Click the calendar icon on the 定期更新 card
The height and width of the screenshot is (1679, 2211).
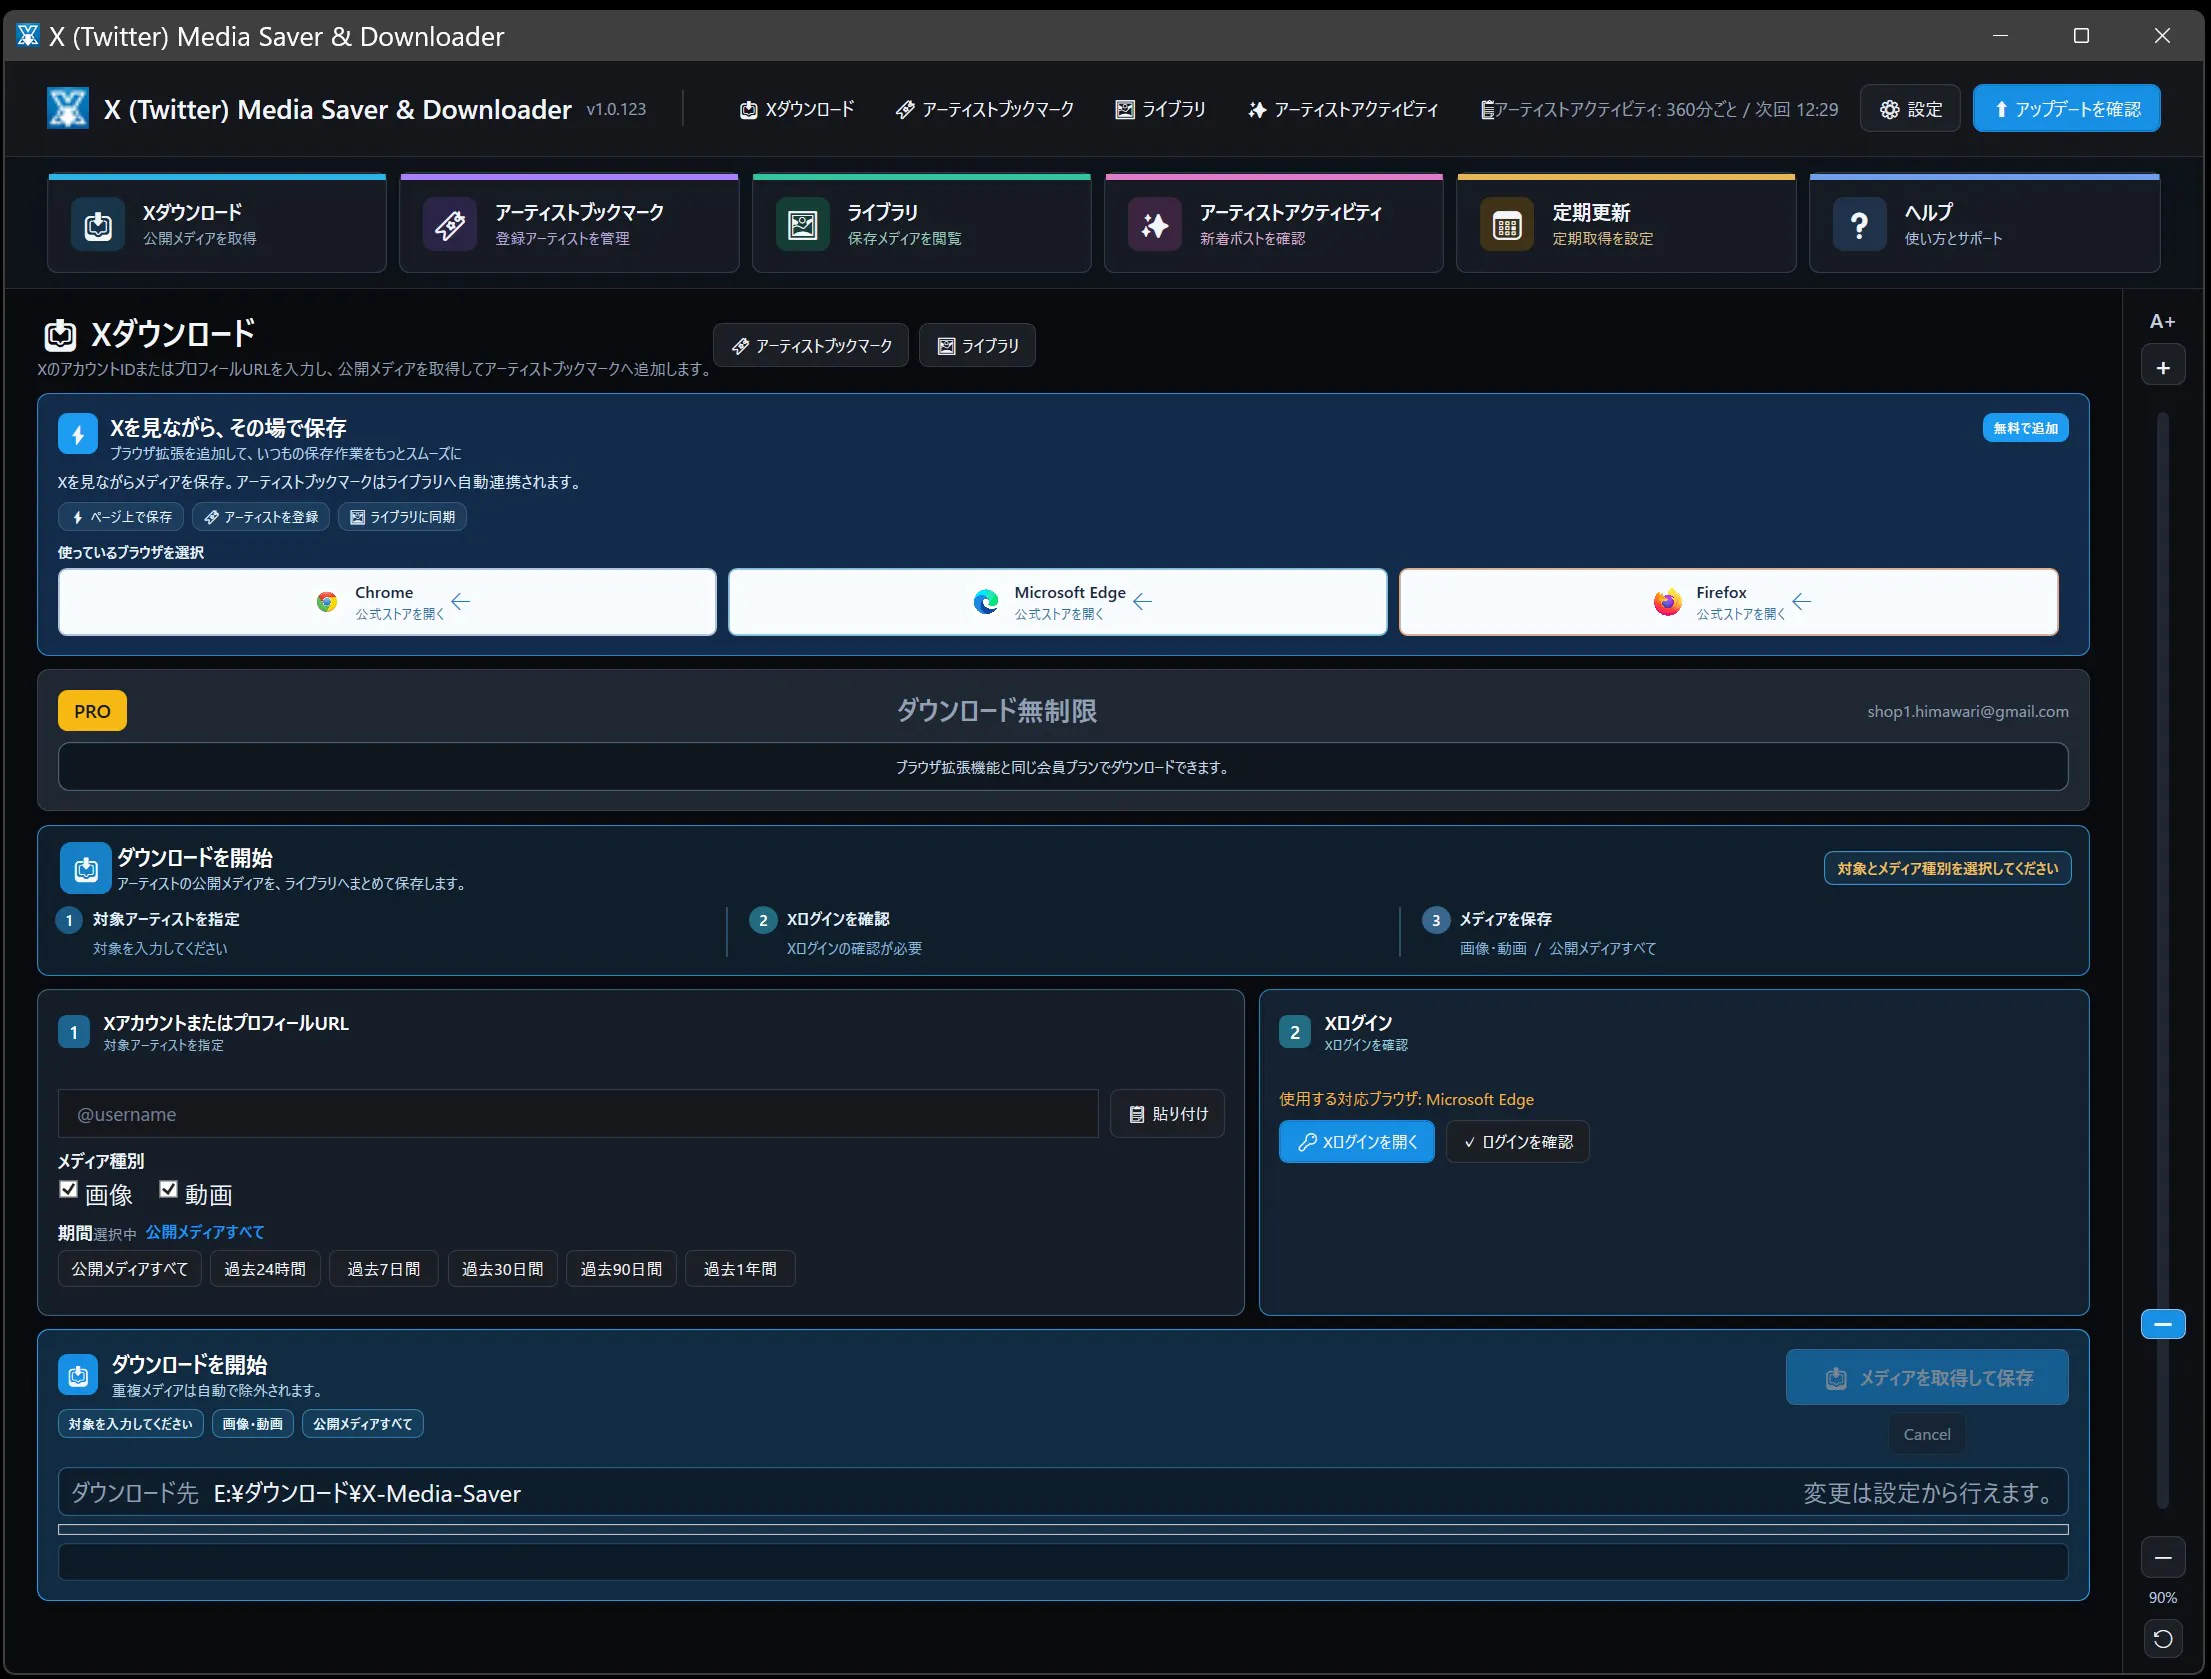(1507, 225)
